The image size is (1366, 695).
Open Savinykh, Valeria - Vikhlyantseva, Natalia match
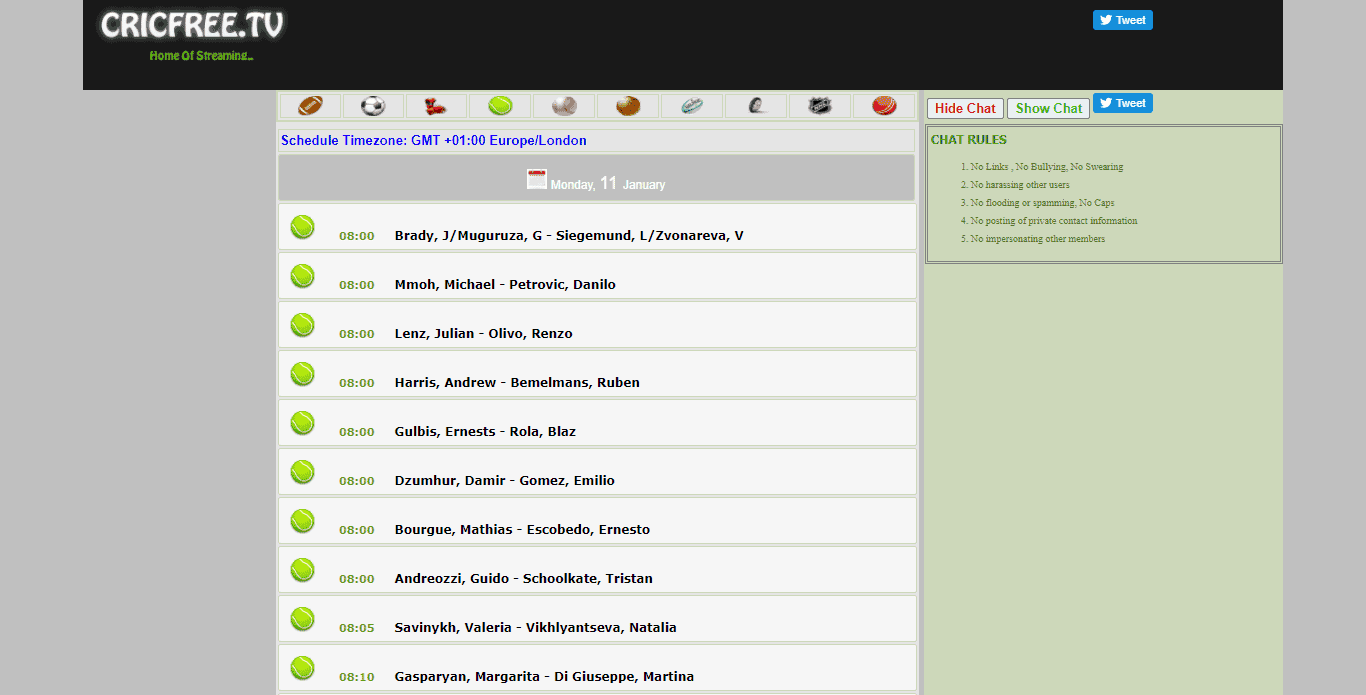click(x=535, y=628)
